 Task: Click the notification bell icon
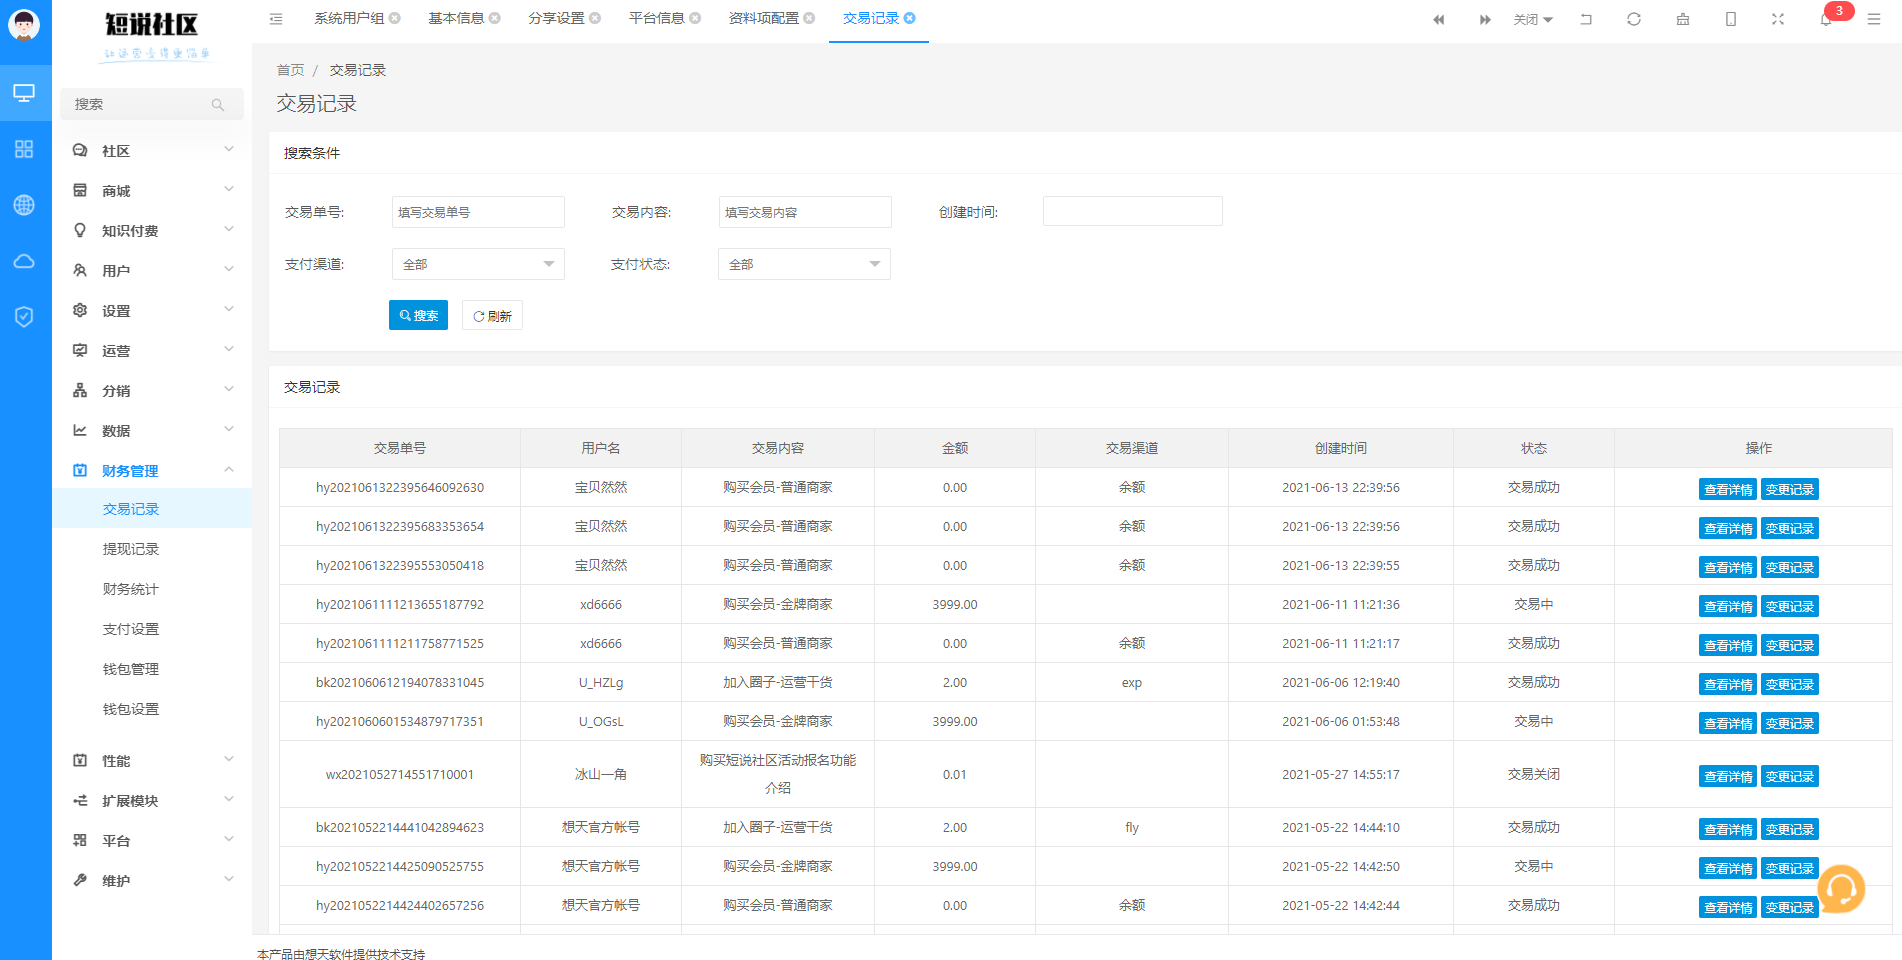pyautogui.click(x=1826, y=19)
